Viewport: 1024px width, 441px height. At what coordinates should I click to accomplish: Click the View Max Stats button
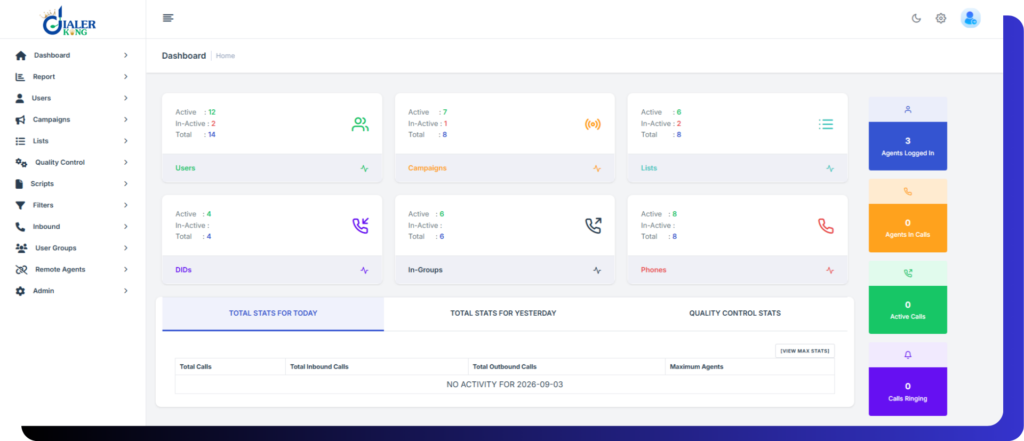pyautogui.click(x=805, y=351)
